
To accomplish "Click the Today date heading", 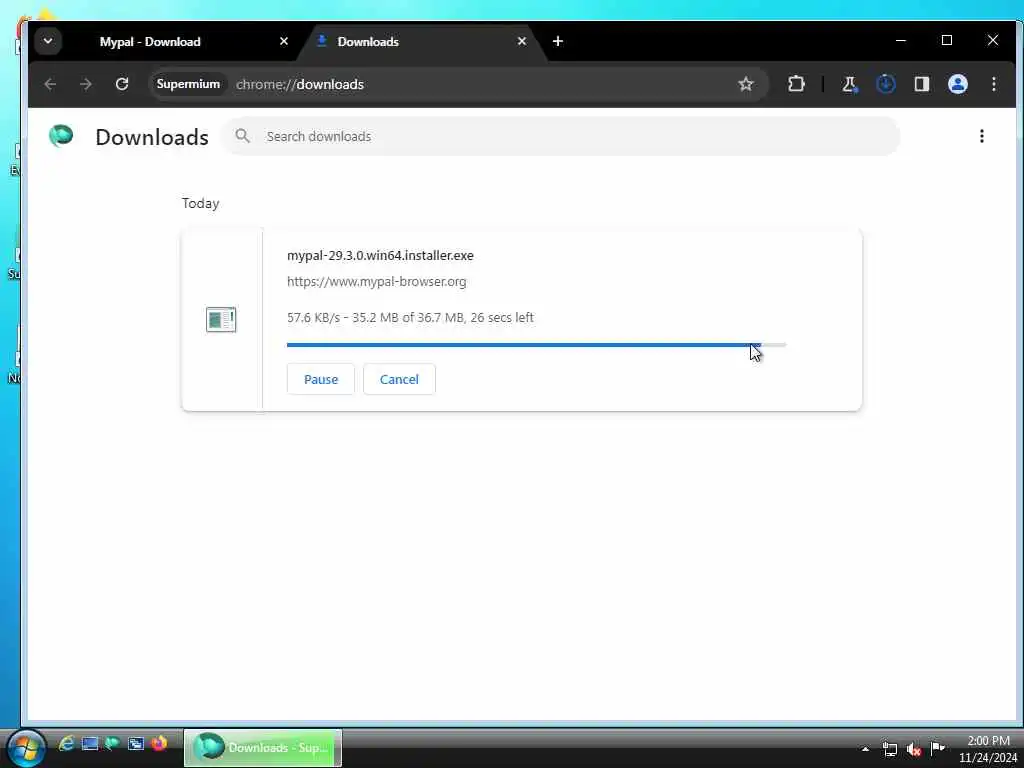I will click(200, 203).
